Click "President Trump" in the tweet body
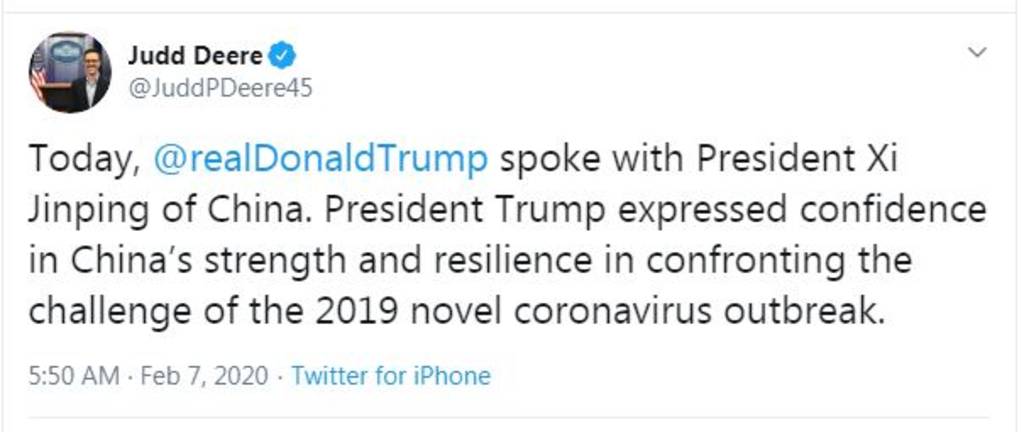The image size is (1024, 432). pos(415,211)
